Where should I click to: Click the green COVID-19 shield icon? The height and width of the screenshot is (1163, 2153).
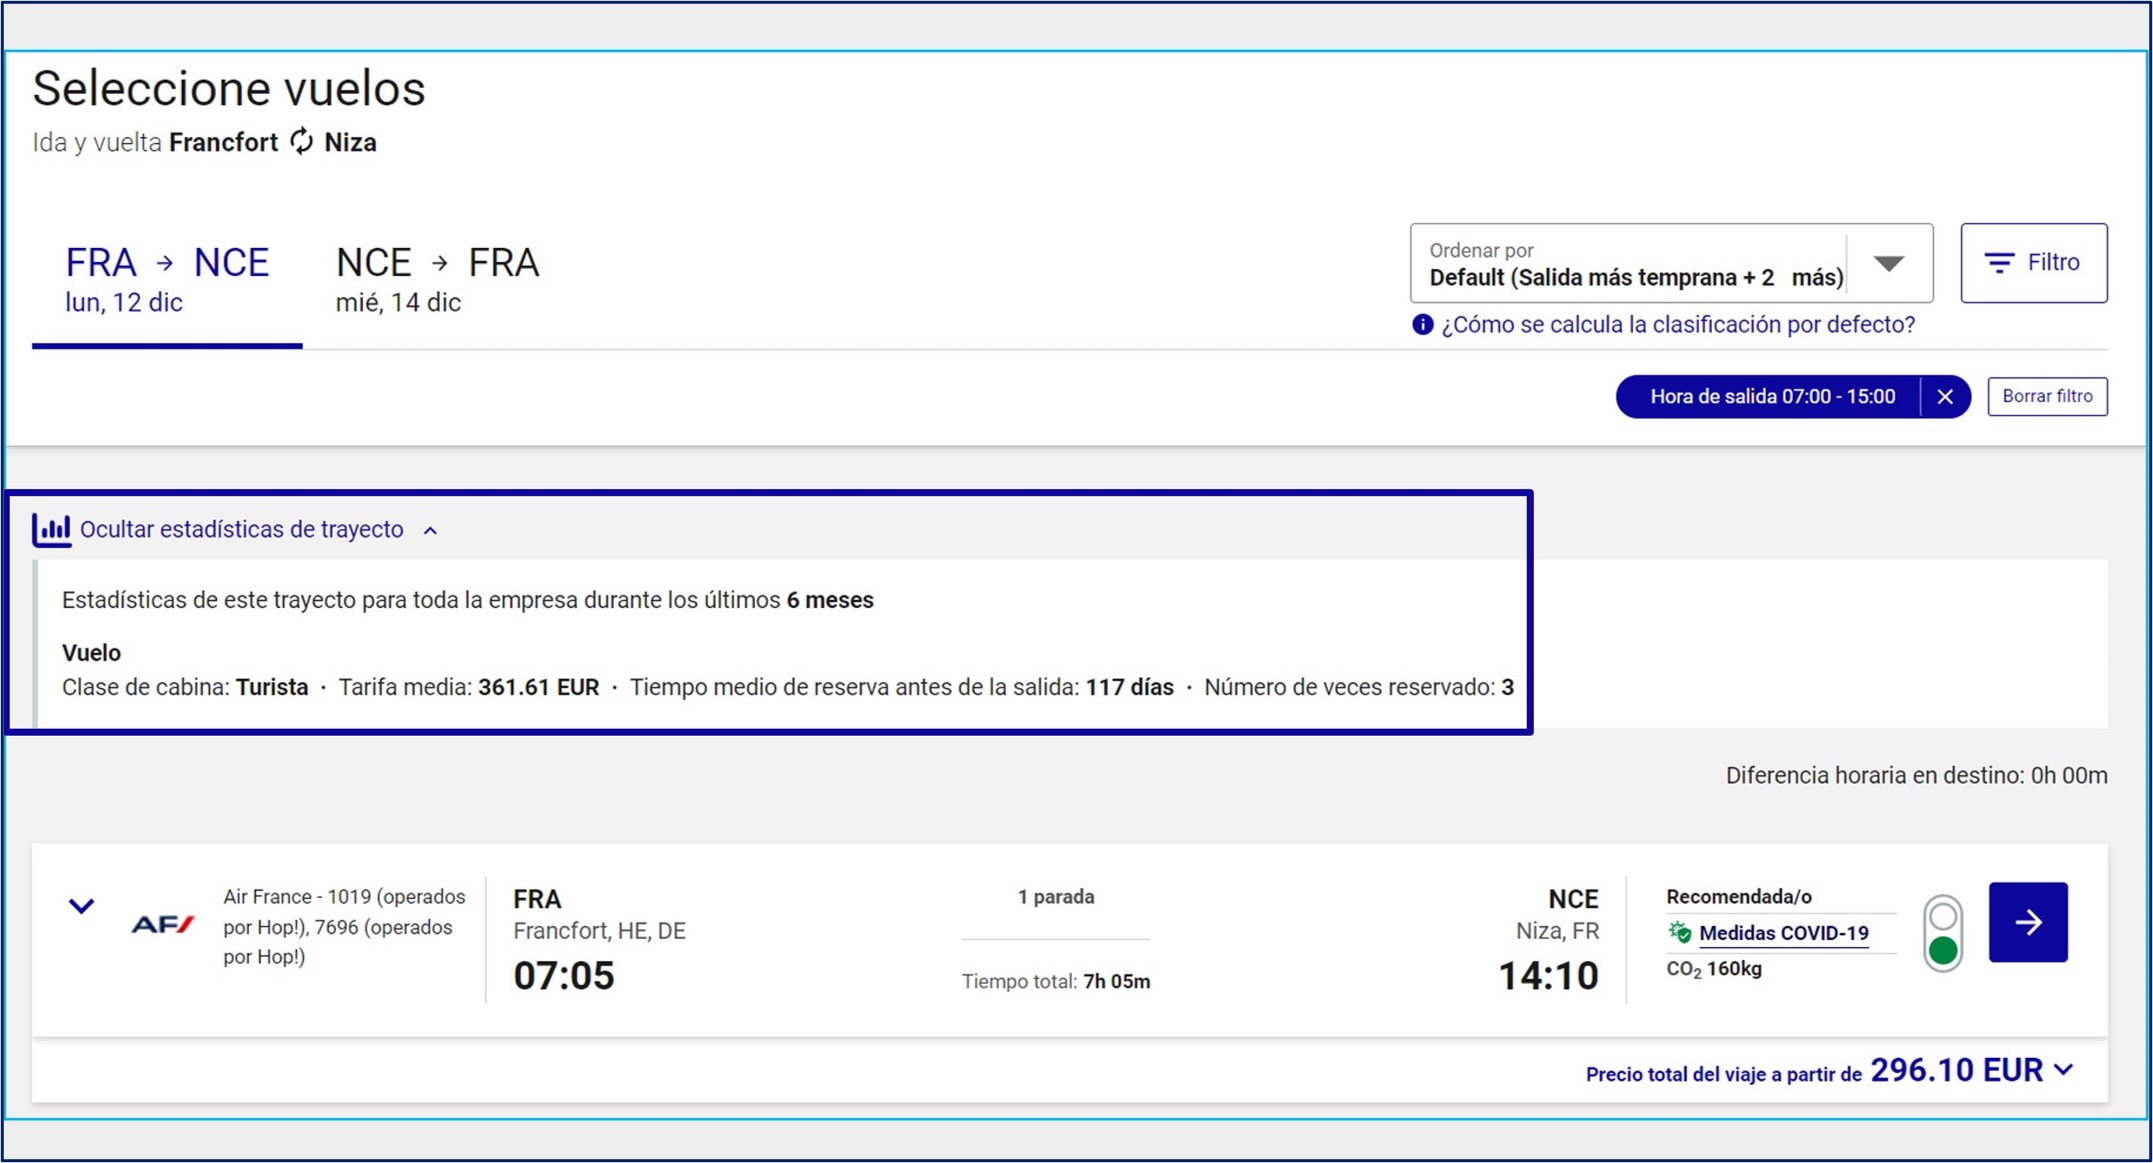(x=1680, y=933)
